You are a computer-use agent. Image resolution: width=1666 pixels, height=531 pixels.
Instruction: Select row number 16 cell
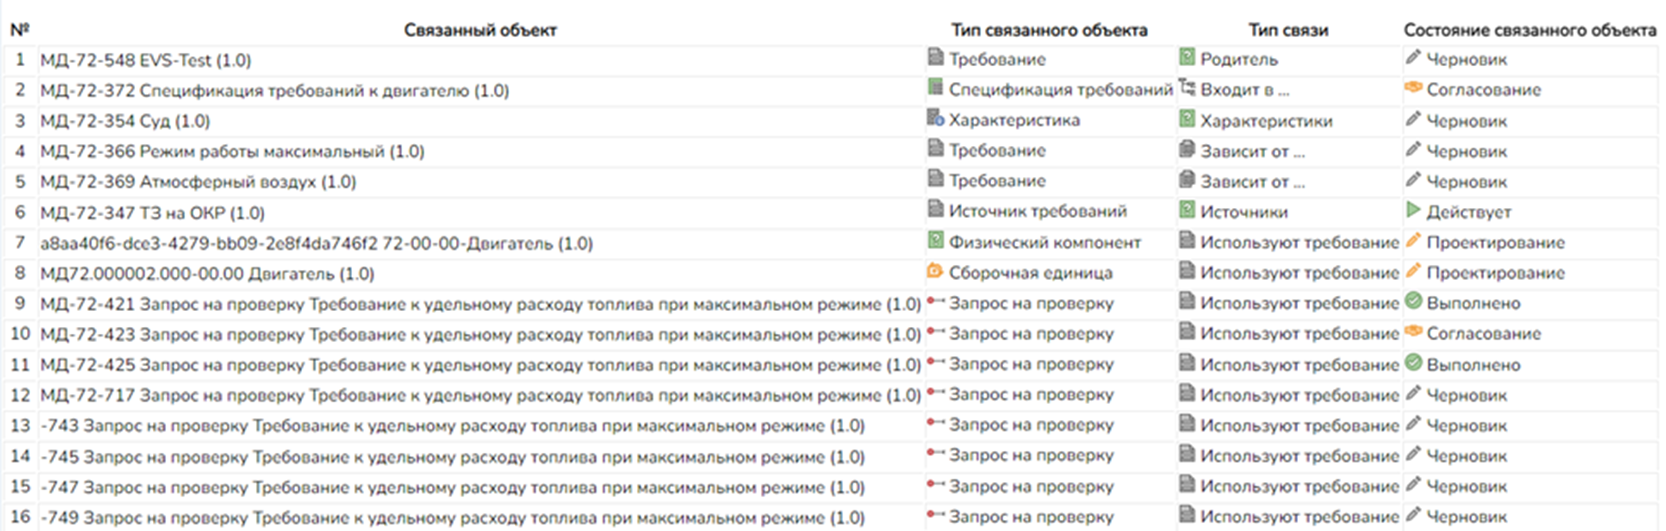[x=20, y=517]
